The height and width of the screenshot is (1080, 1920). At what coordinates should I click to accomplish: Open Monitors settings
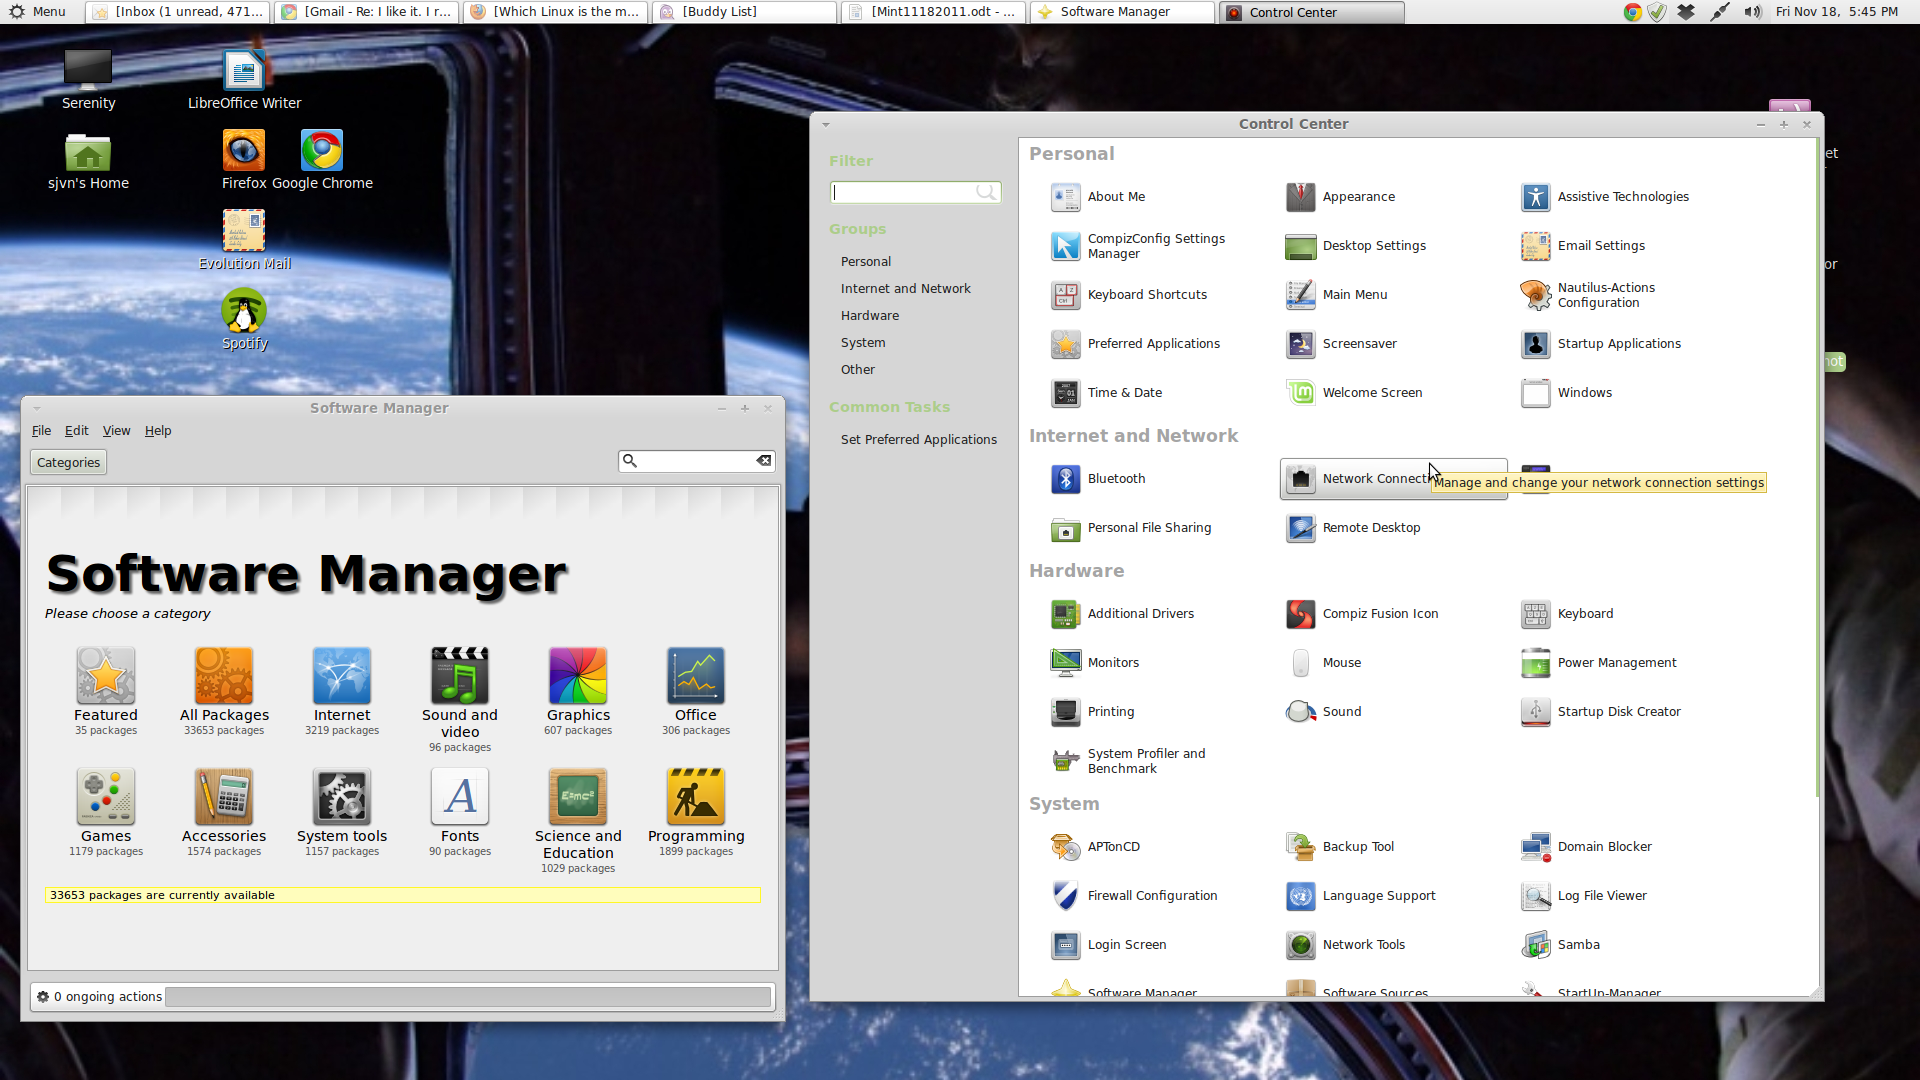pyautogui.click(x=1095, y=663)
